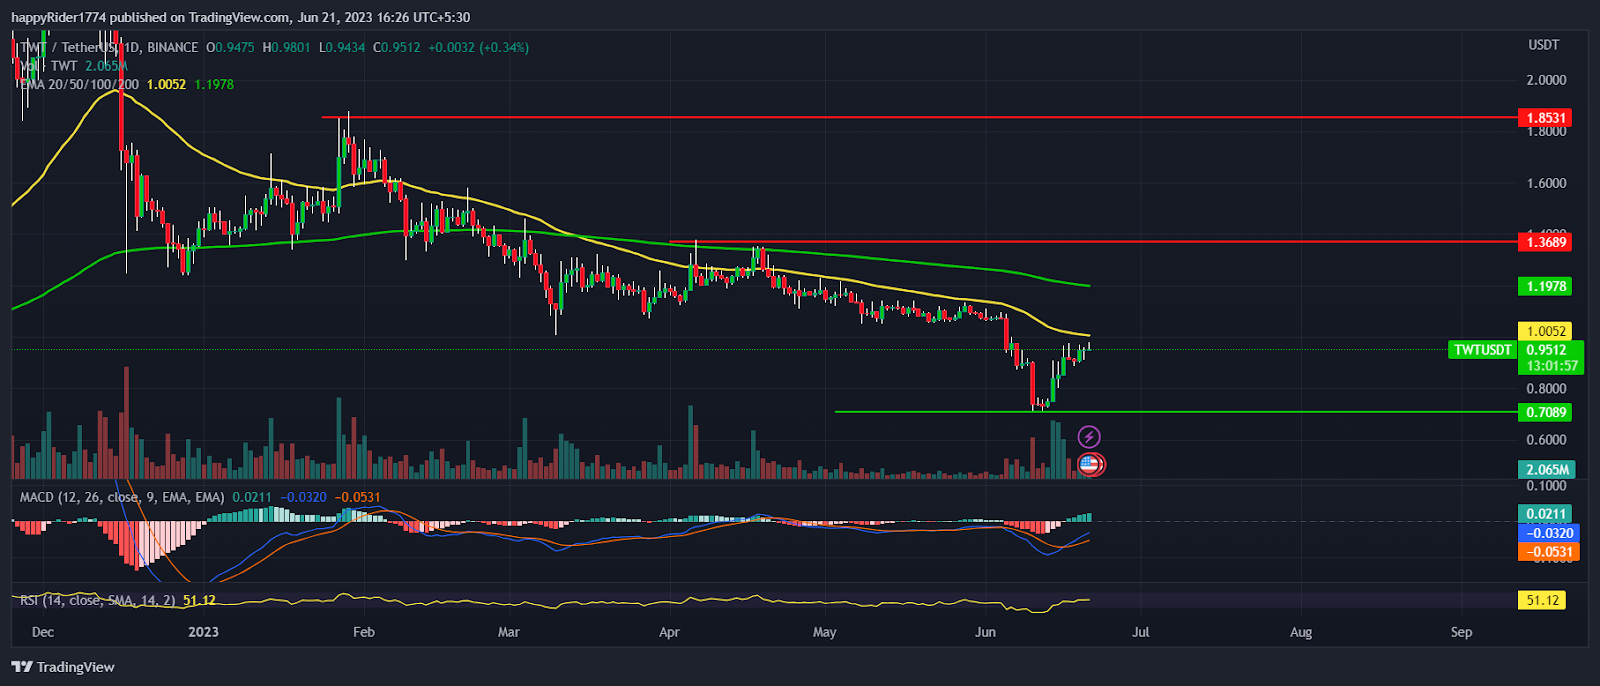1600x686 pixels.
Task: Click the red 1.3689 price label
Action: 1545,242
